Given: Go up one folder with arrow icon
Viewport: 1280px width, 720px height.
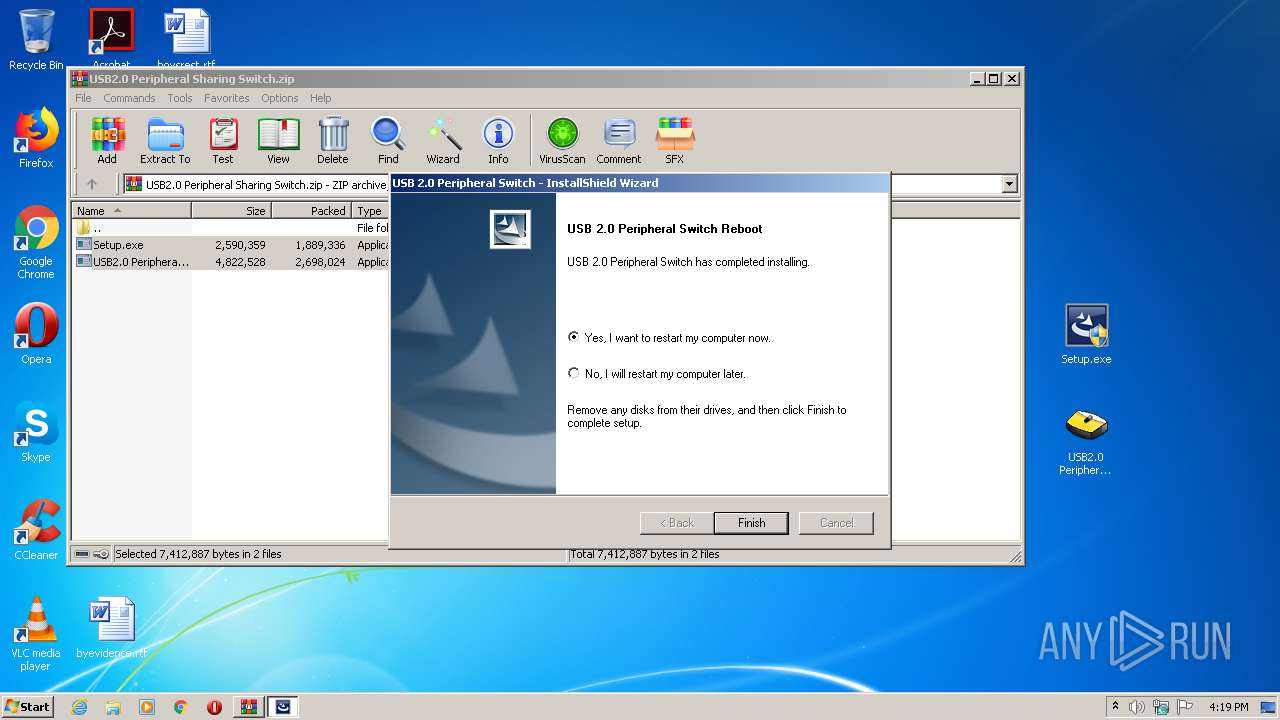Looking at the screenshot, I should tap(92, 184).
